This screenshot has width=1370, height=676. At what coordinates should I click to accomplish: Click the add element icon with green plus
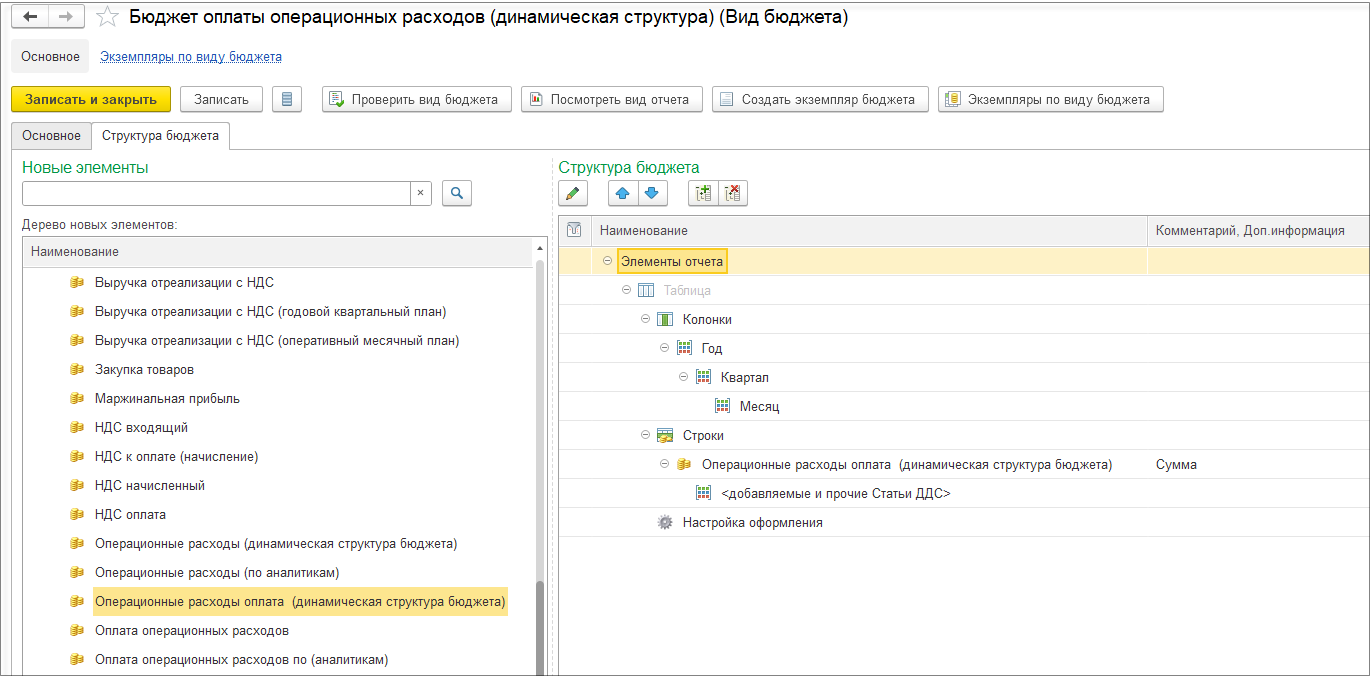pyautogui.click(x=703, y=193)
